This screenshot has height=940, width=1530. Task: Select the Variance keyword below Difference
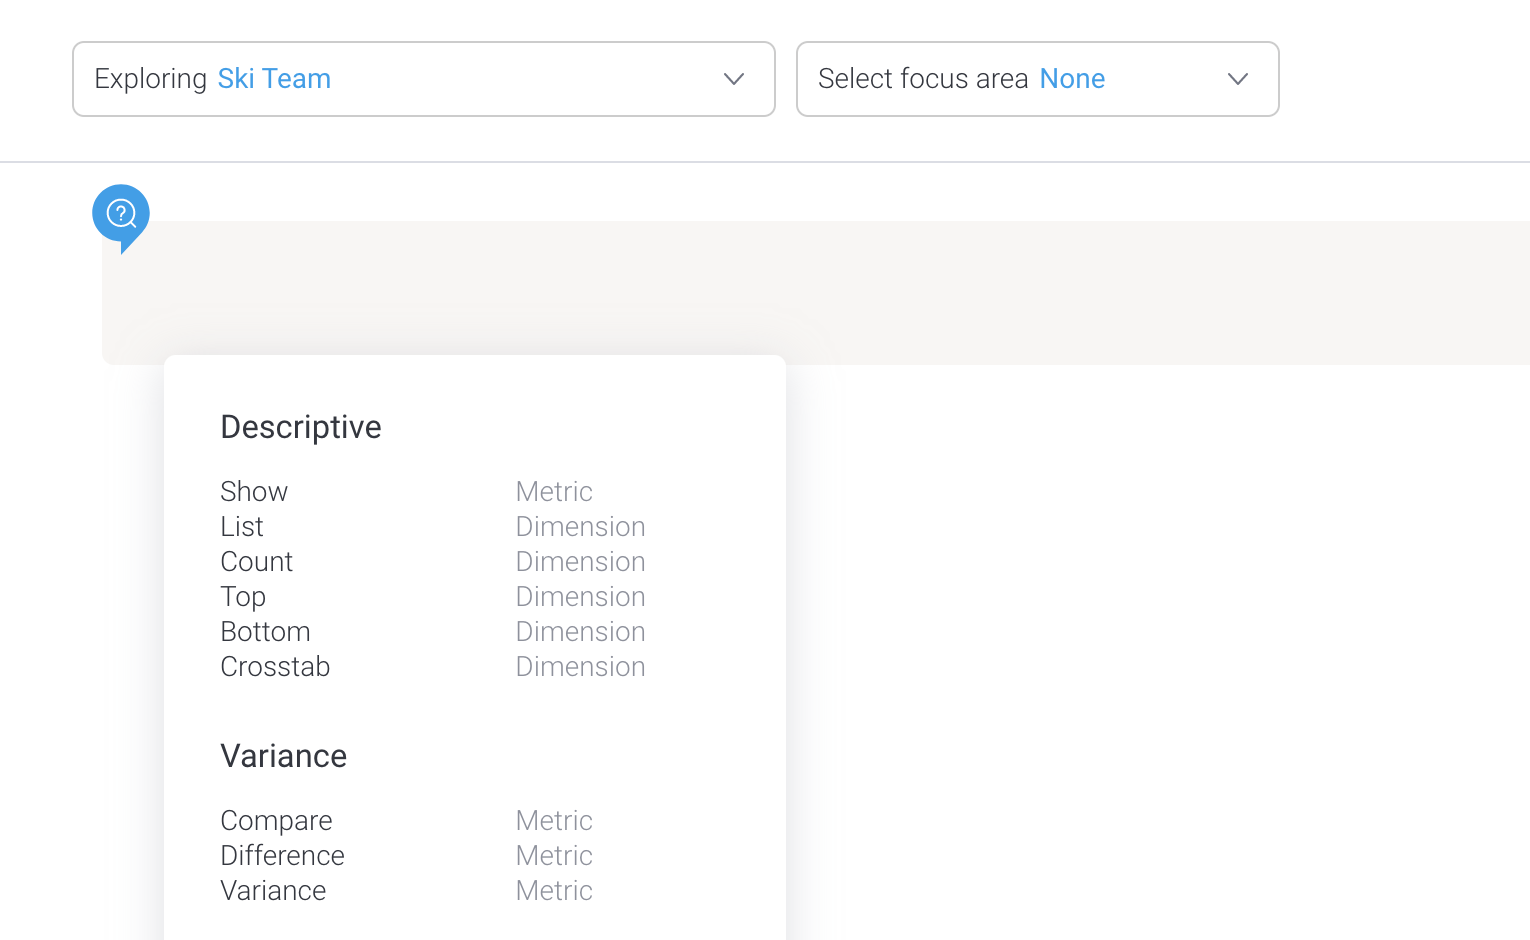click(x=273, y=891)
